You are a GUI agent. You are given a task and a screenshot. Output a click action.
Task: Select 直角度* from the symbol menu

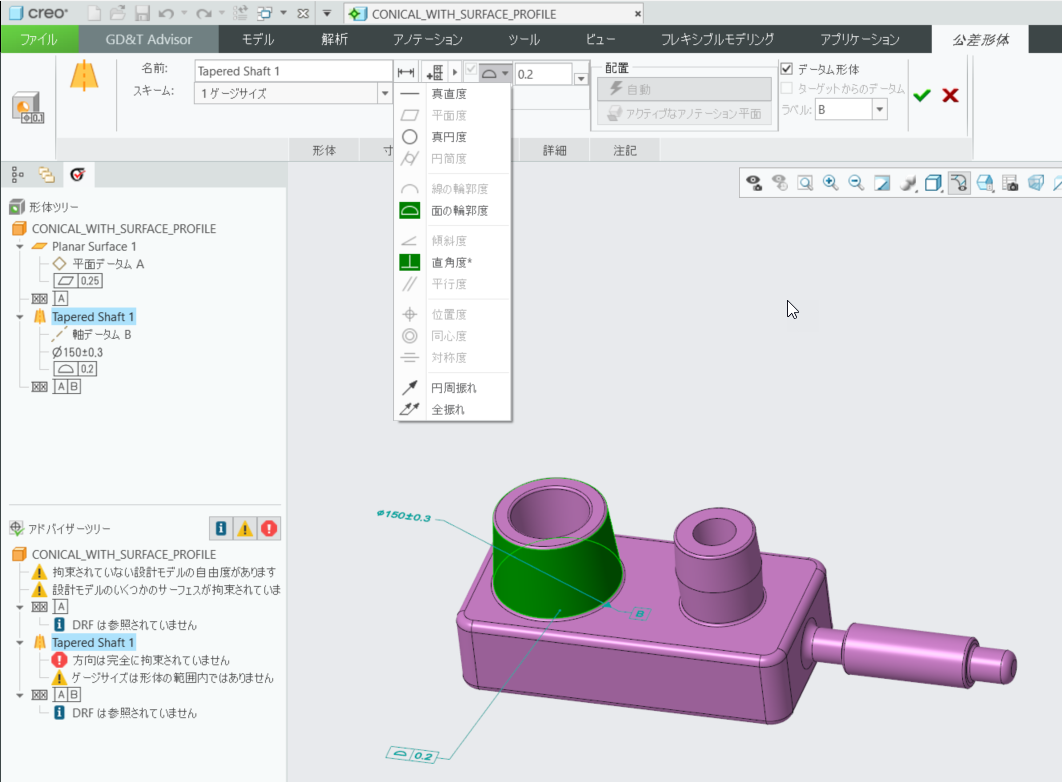click(x=452, y=262)
